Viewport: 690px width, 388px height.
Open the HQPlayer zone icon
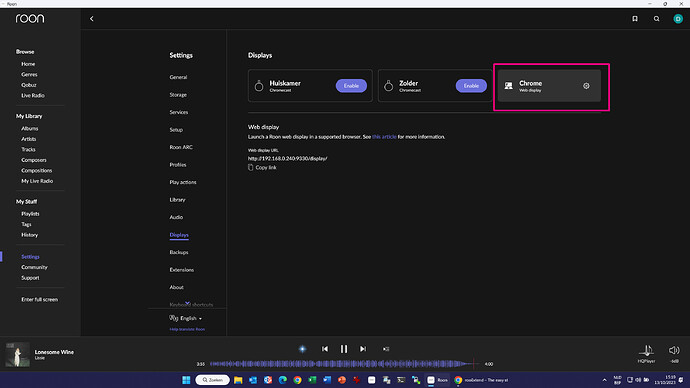point(646,353)
